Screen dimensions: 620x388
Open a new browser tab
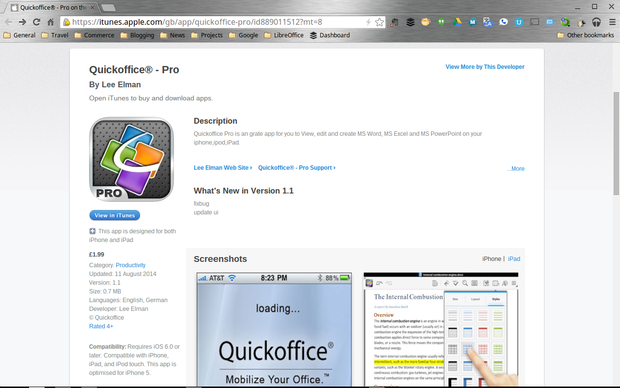pos(108,8)
